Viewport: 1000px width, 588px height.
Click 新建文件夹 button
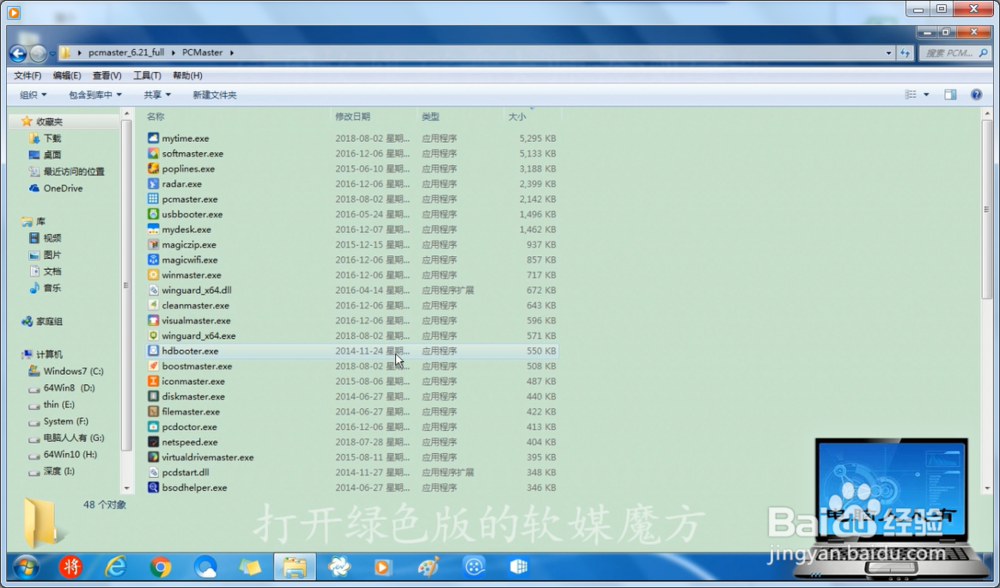coord(214,95)
